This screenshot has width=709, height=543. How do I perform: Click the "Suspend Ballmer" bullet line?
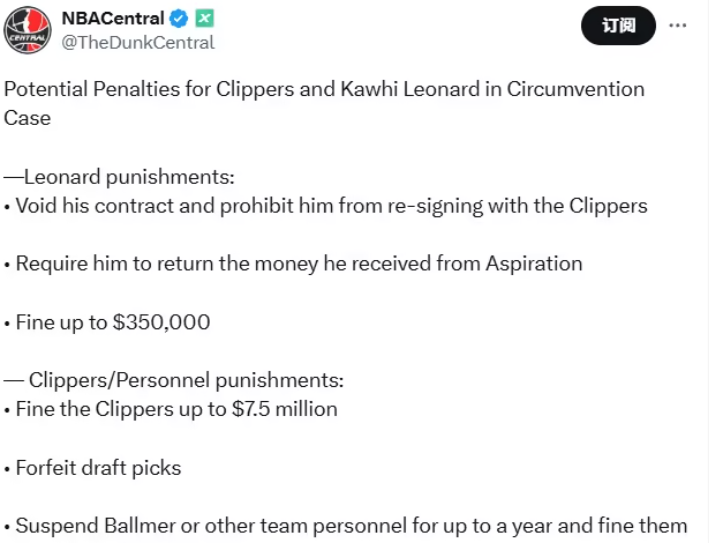345,526
